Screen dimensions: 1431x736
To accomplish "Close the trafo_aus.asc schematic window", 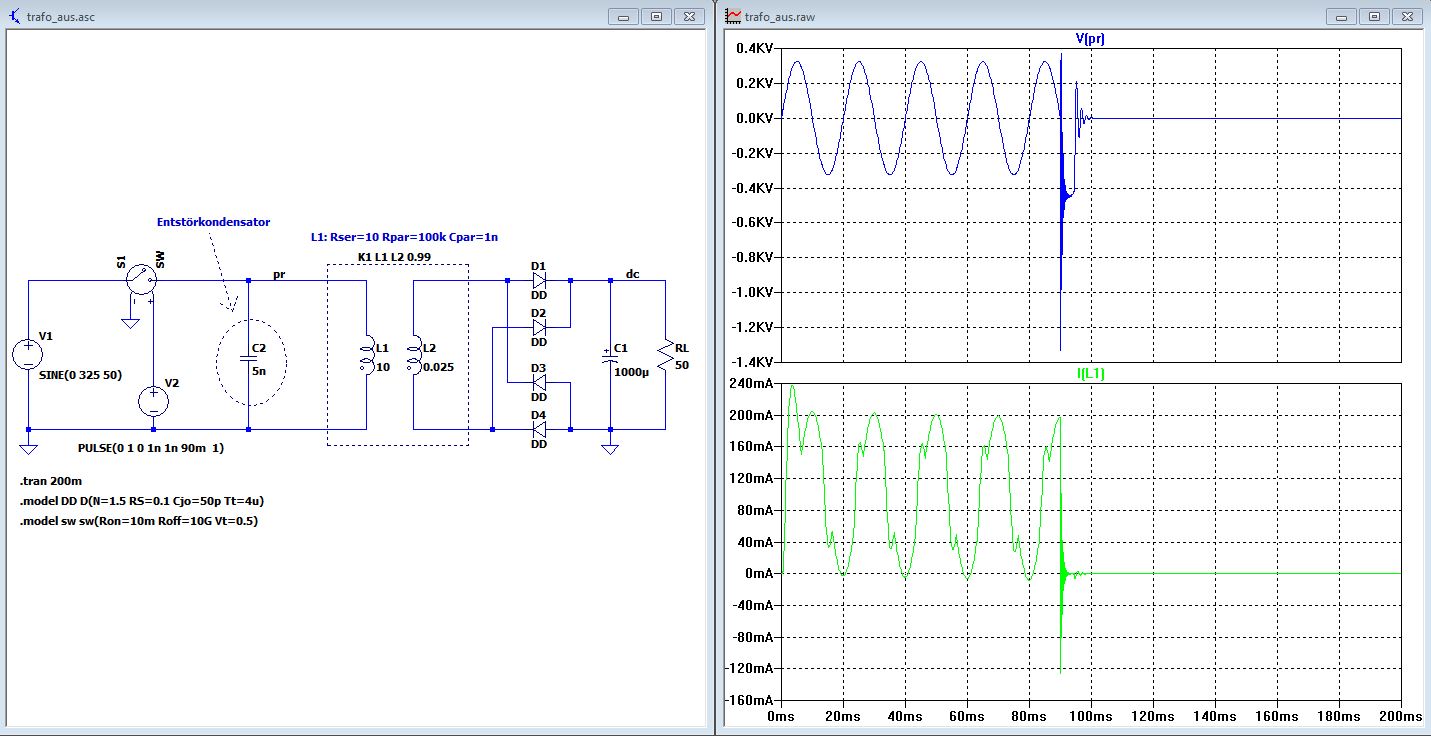I will 689,16.
